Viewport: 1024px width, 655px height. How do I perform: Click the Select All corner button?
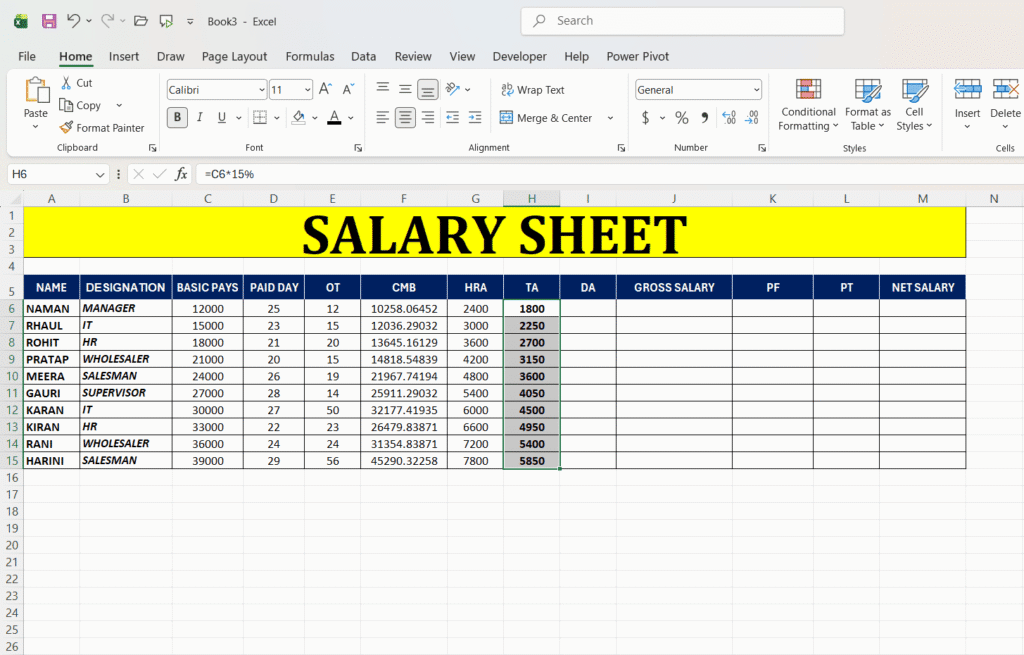click(x=12, y=199)
